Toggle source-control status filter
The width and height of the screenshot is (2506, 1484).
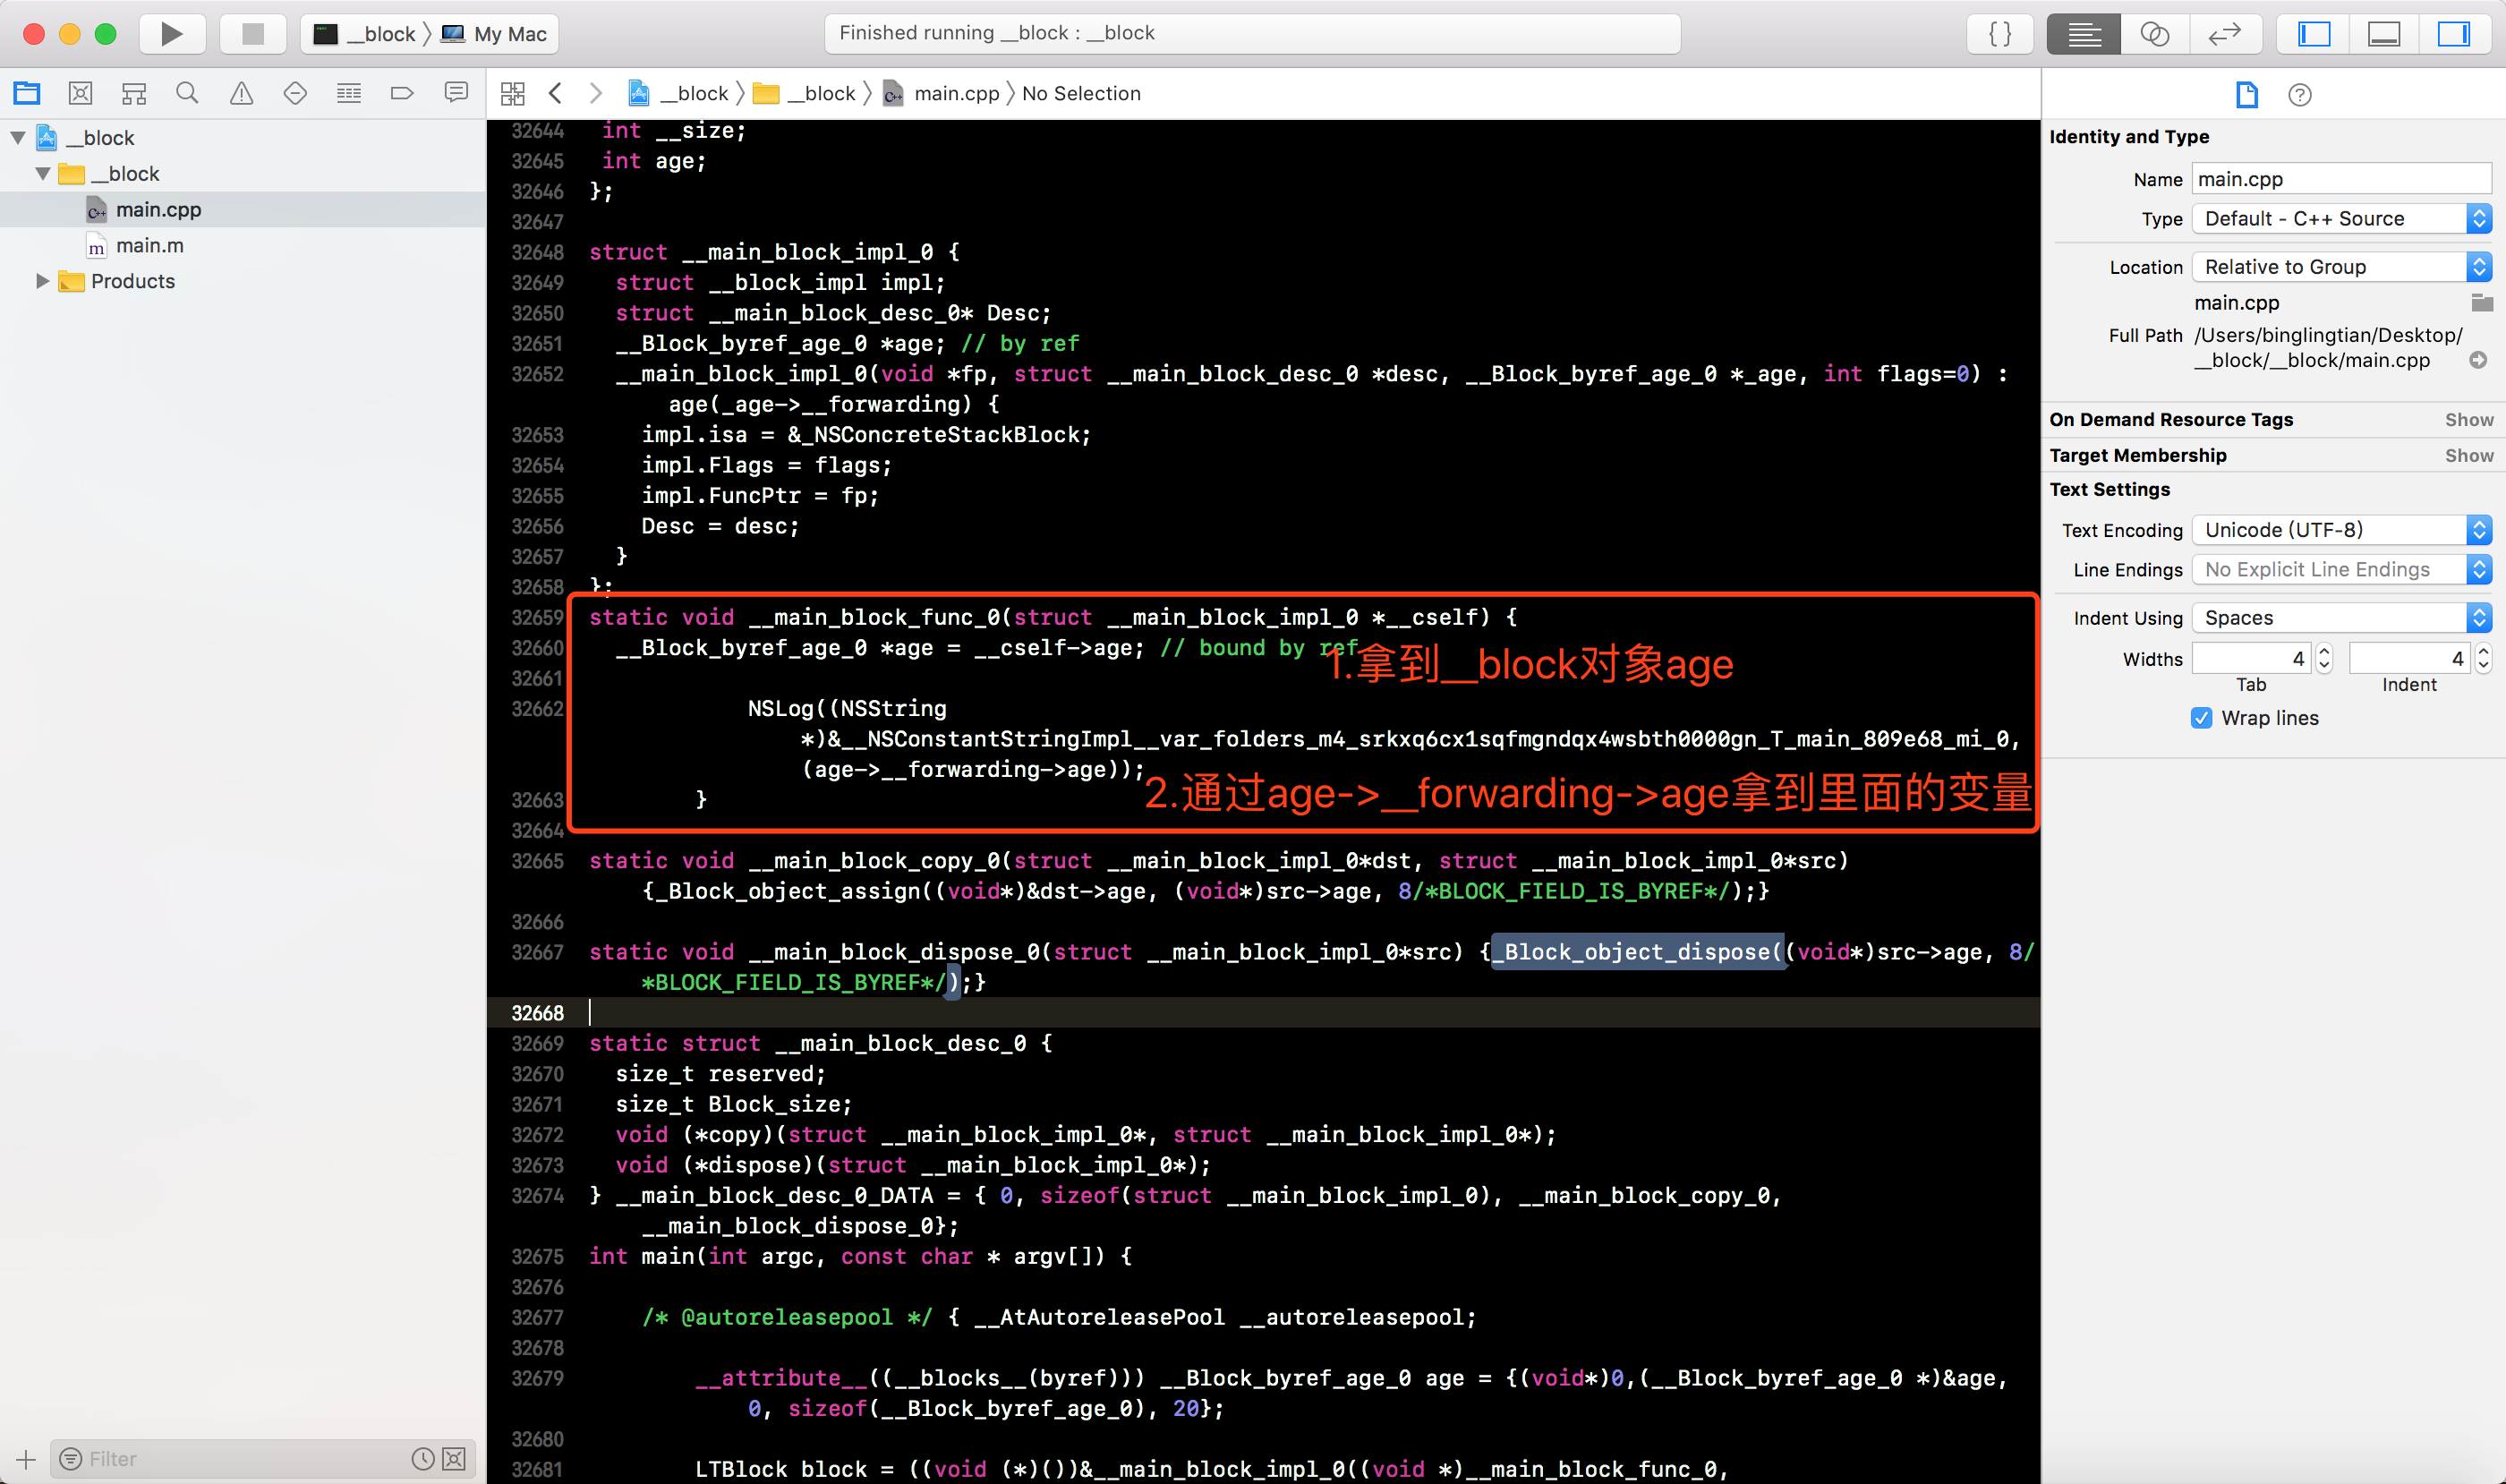455,1459
